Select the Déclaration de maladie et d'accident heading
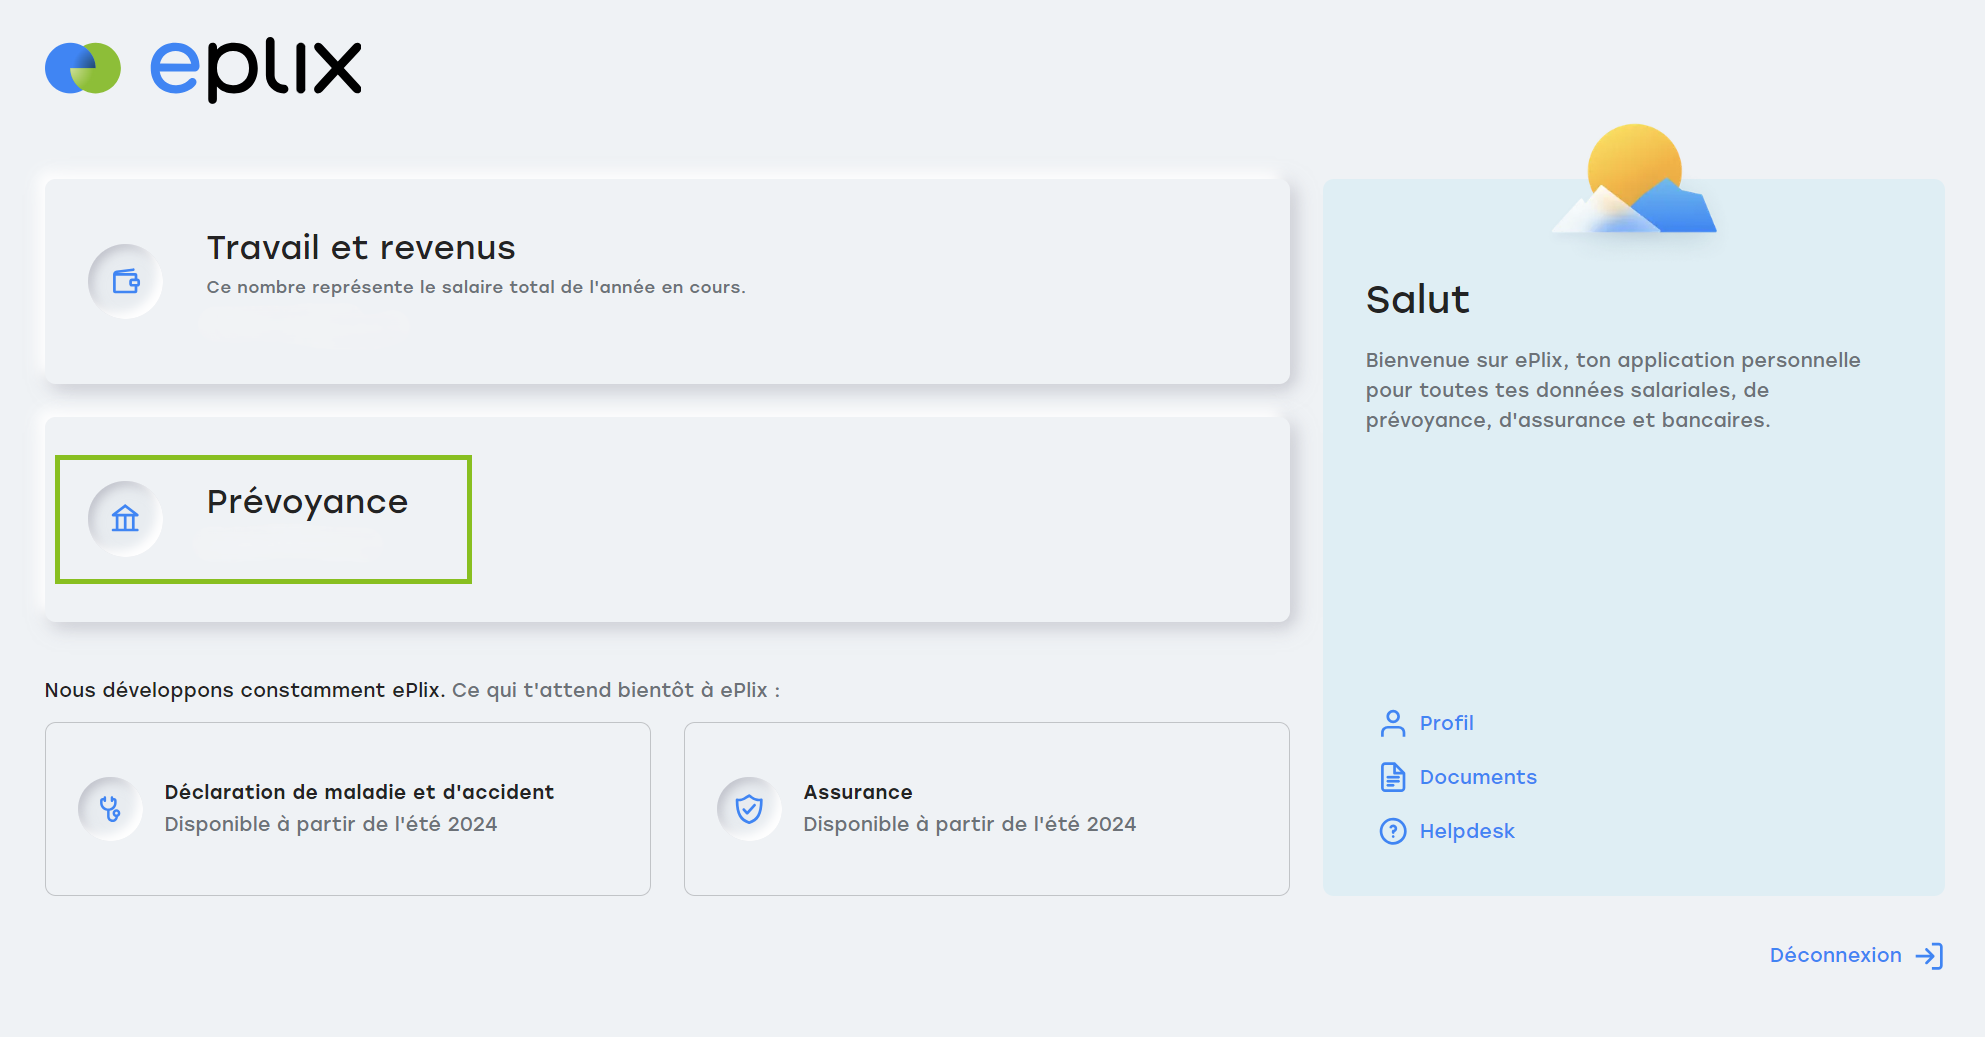The width and height of the screenshot is (1985, 1037). click(359, 792)
